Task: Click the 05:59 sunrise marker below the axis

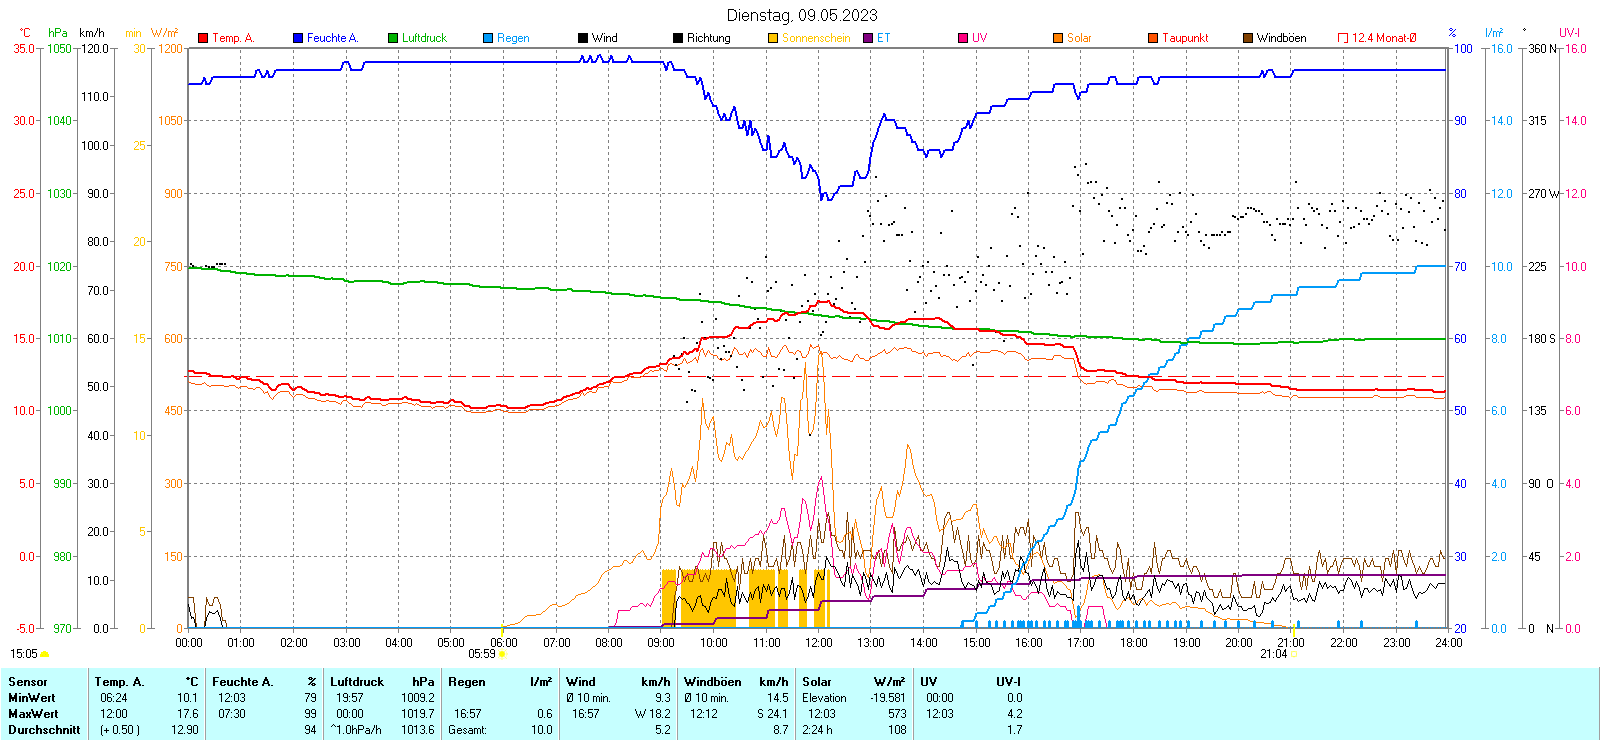Action: pyautogui.click(x=482, y=654)
